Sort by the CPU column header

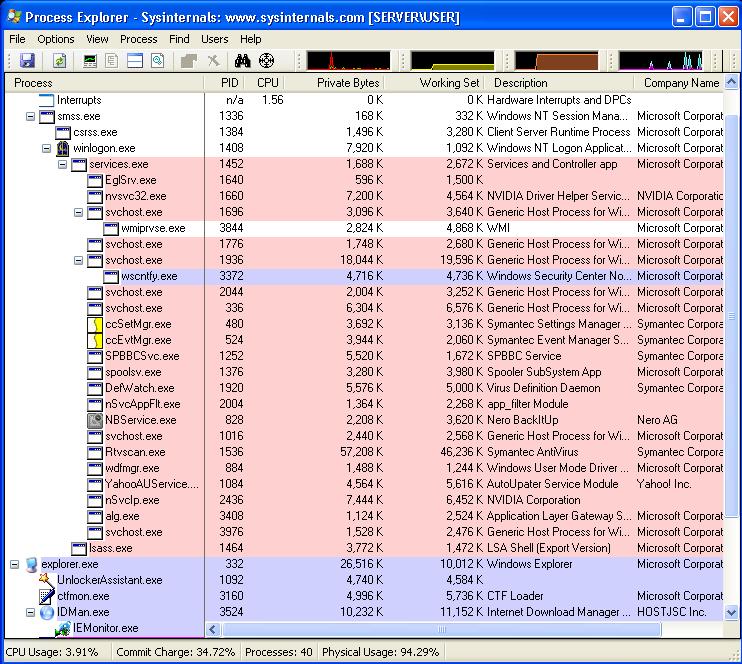pos(265,83)
